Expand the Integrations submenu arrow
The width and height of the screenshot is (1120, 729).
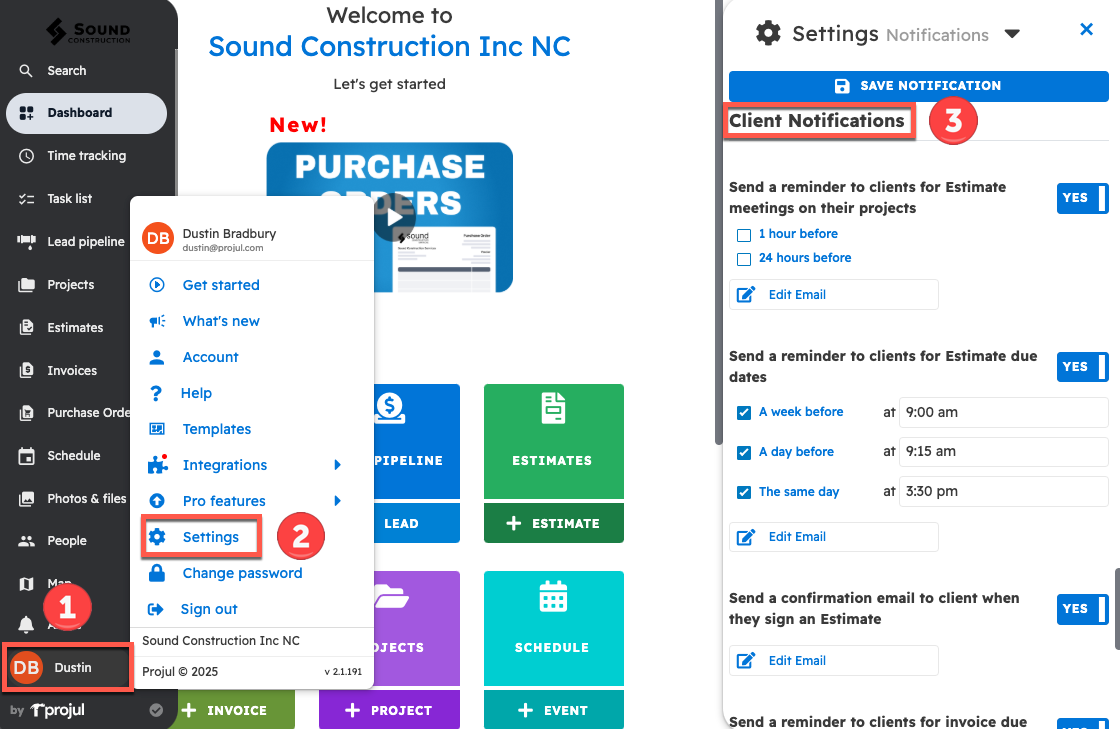click(338, 465)
